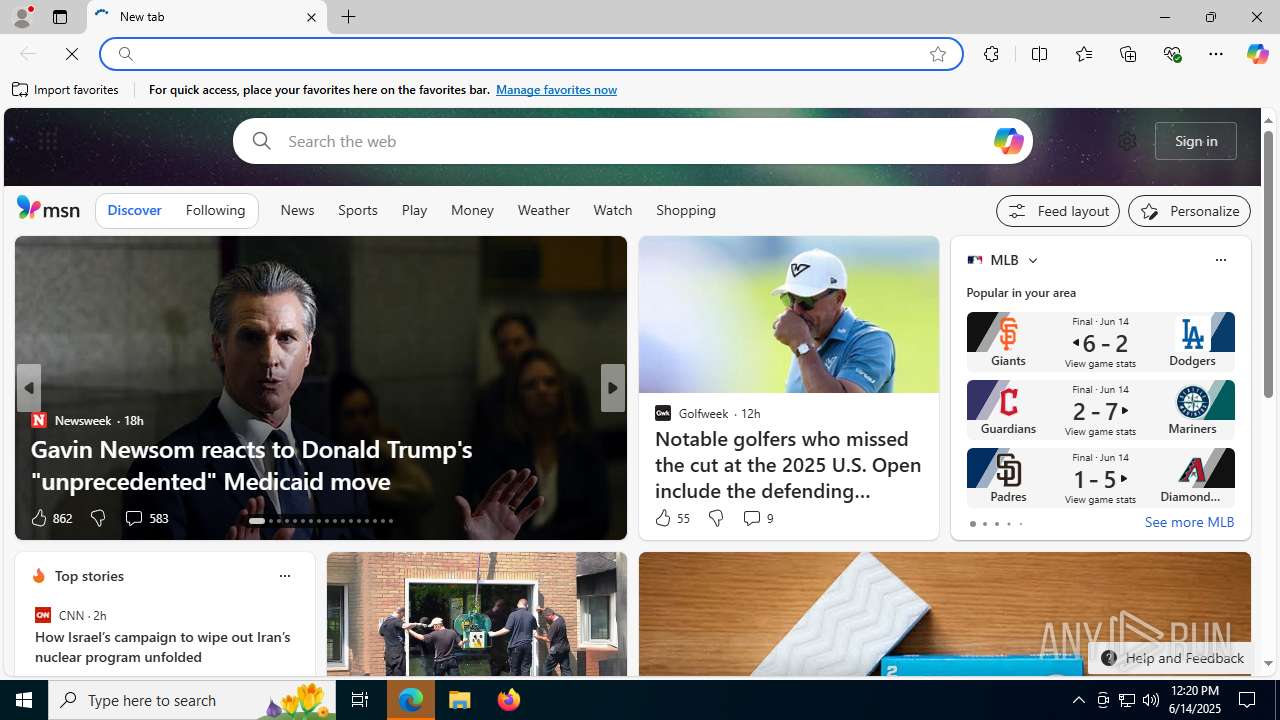Open CNN Israel campaign article

pyautogui.click(x=163, y=647)
